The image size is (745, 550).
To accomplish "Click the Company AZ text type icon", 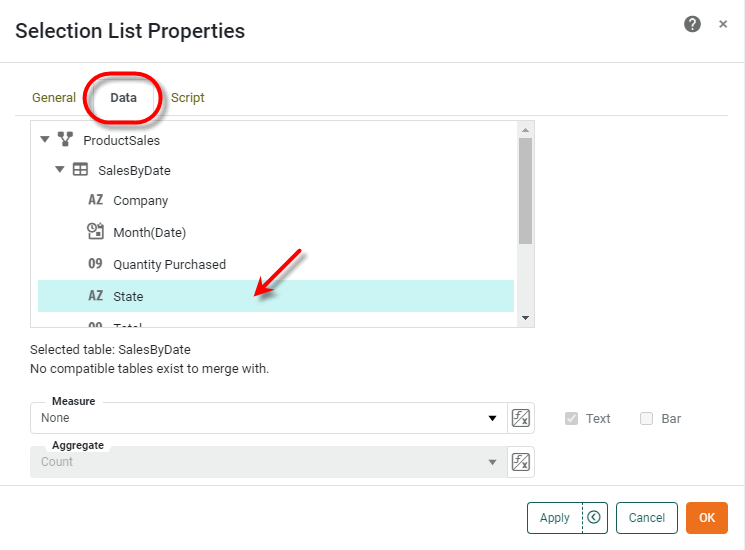I will (x=96, y=200).
